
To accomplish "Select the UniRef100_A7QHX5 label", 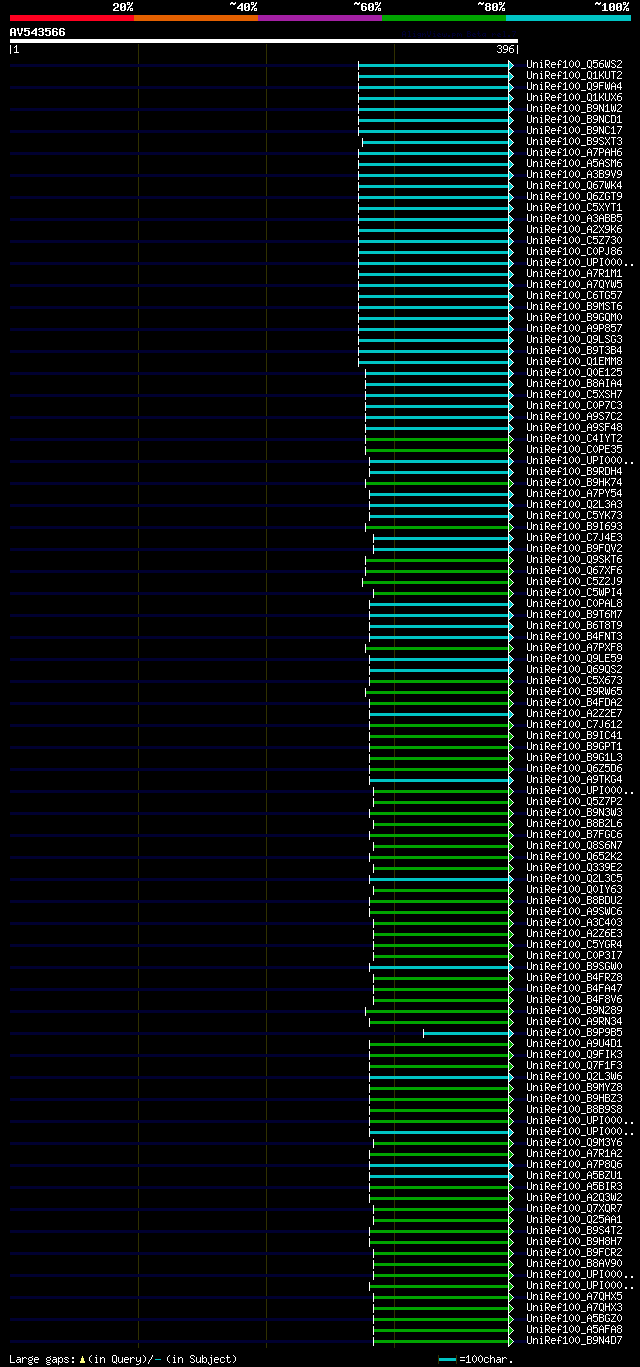I will click(x=574, y=1296).
